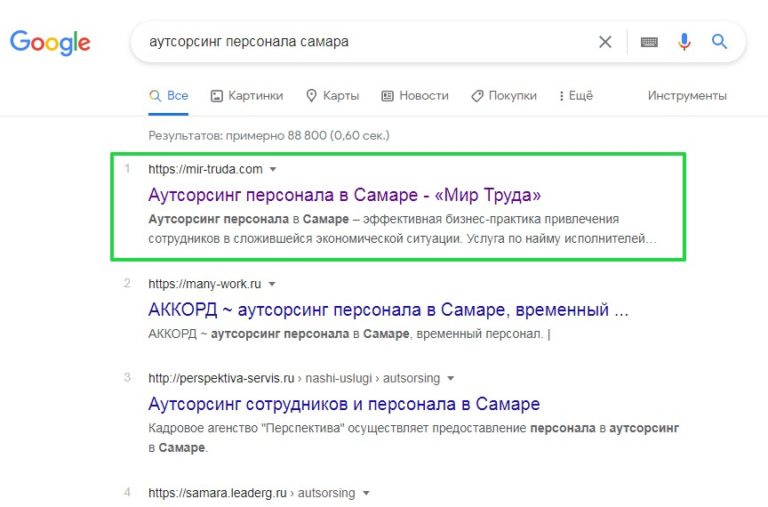Click the perspektiva-servis.ru breadcrumb URL

pos(294,378)
